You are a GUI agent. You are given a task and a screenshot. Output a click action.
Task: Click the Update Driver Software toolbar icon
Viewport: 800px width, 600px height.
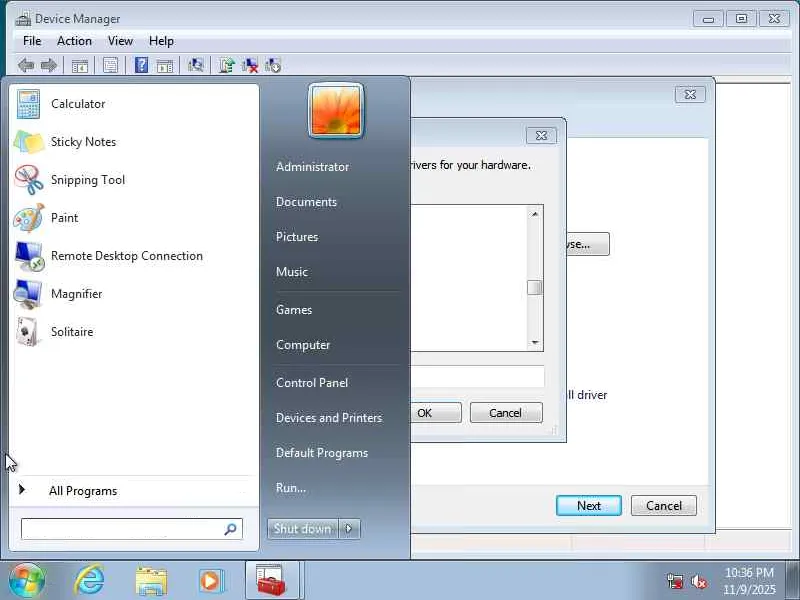(227, 65)
